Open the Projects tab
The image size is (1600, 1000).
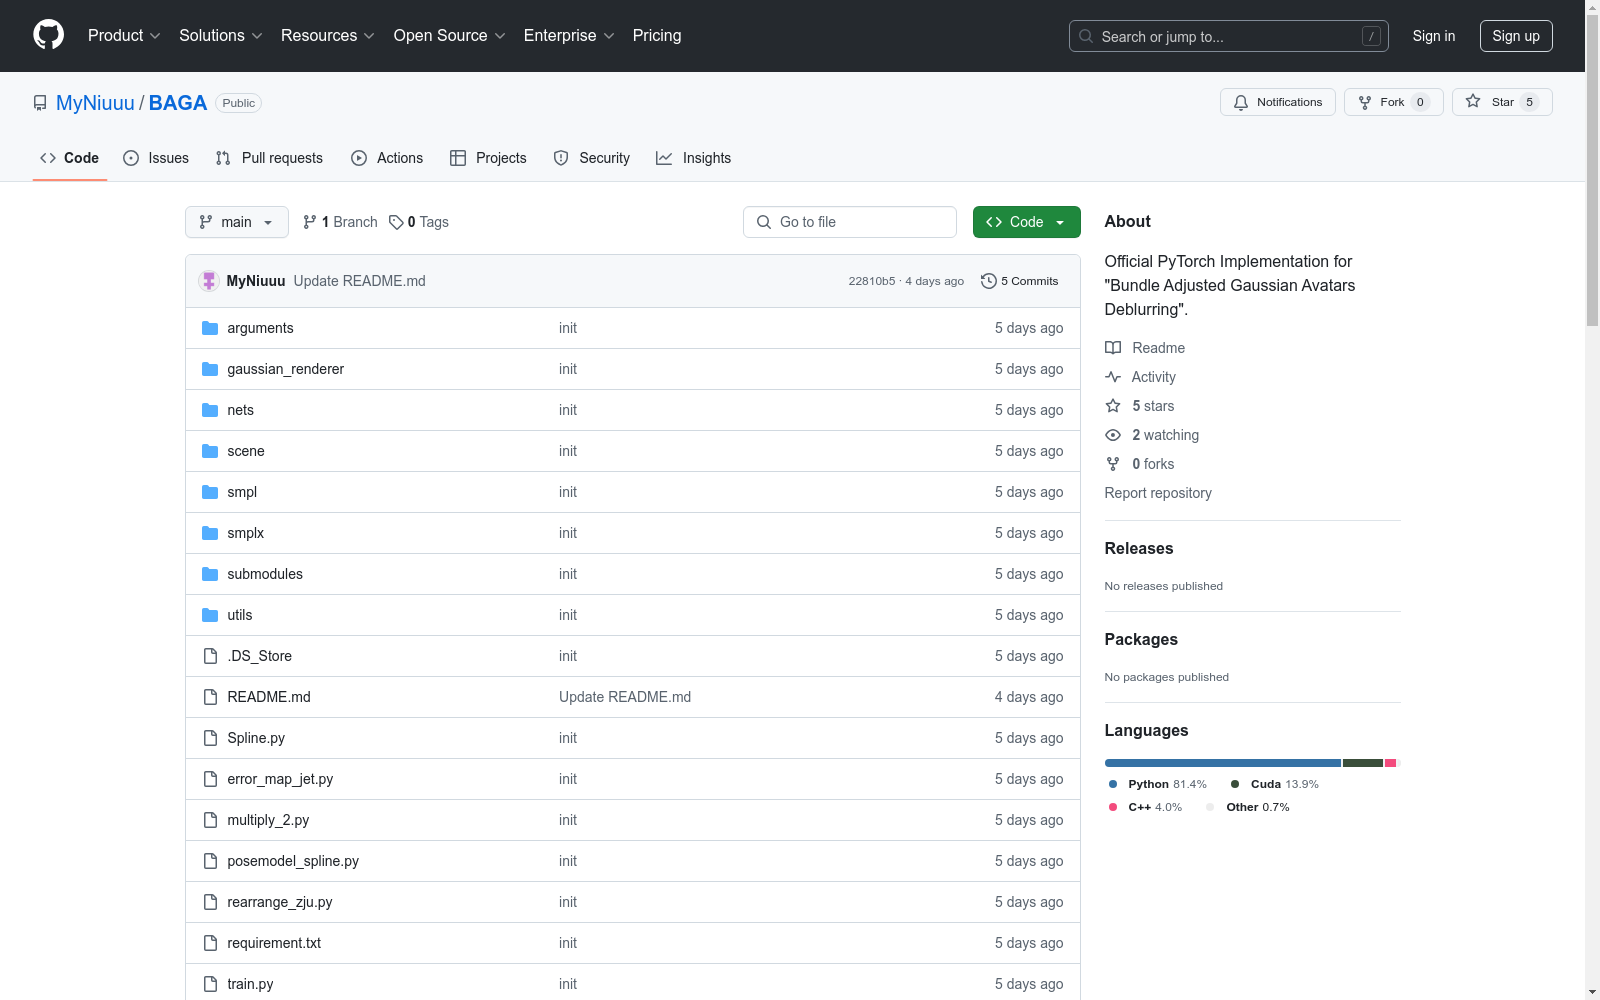488,158
